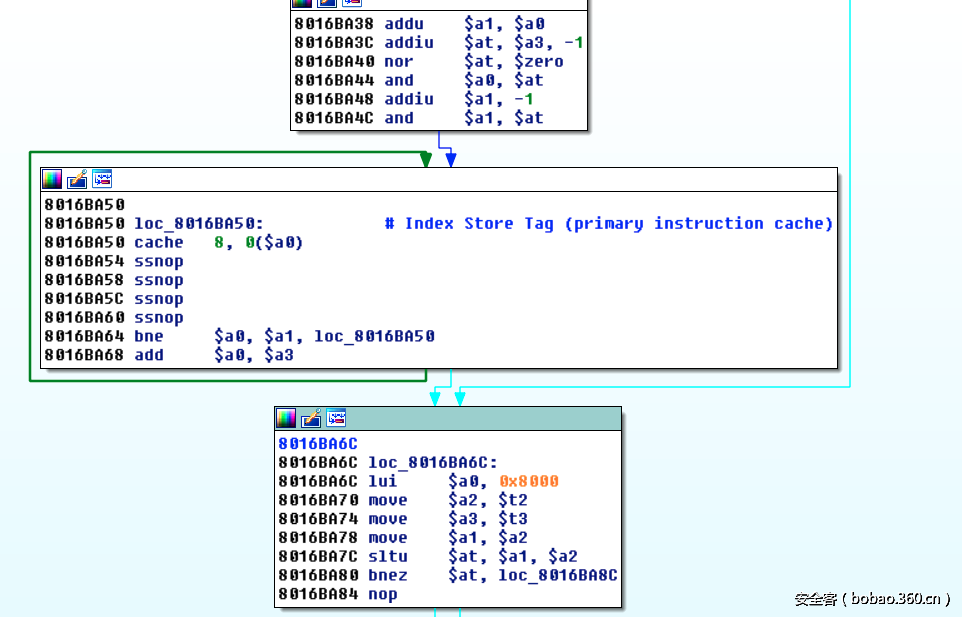Screen dimensions: 965x617
Task: Select the loc_8016BA6C: label line
Action: [x=433, y=462]
